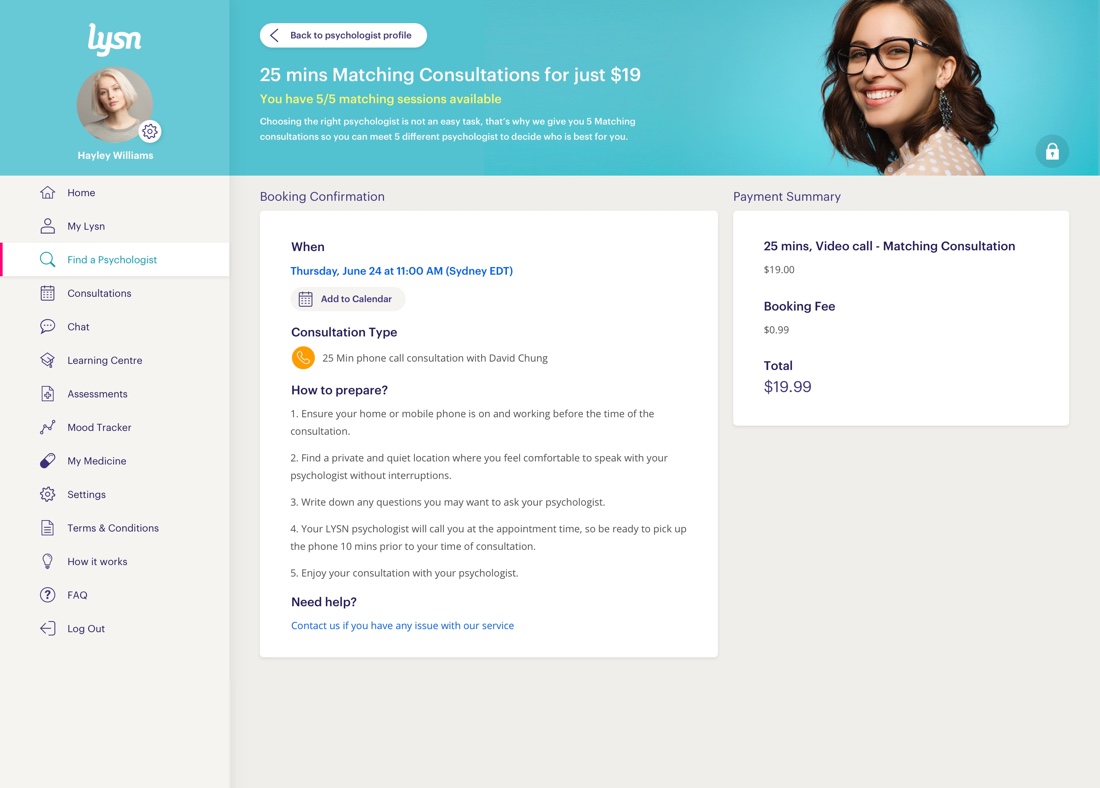
Task: Click the Log Out arrow icon
Action: coord(47,629)
